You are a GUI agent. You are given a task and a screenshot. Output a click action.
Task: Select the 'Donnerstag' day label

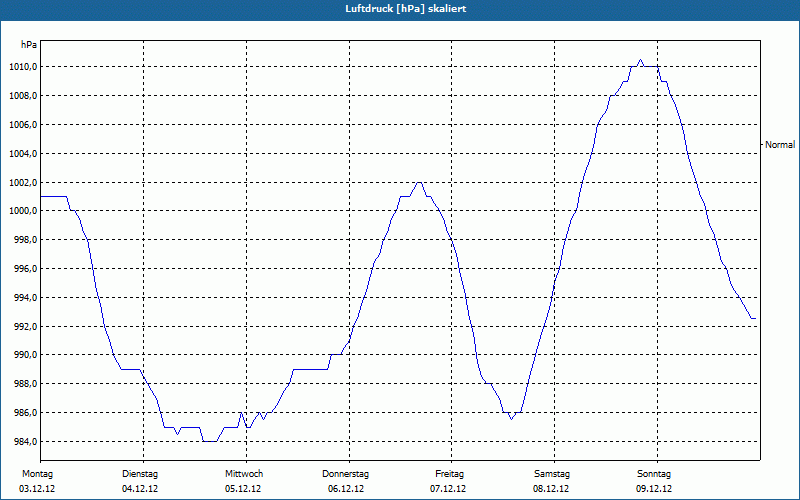click(345, 474)
